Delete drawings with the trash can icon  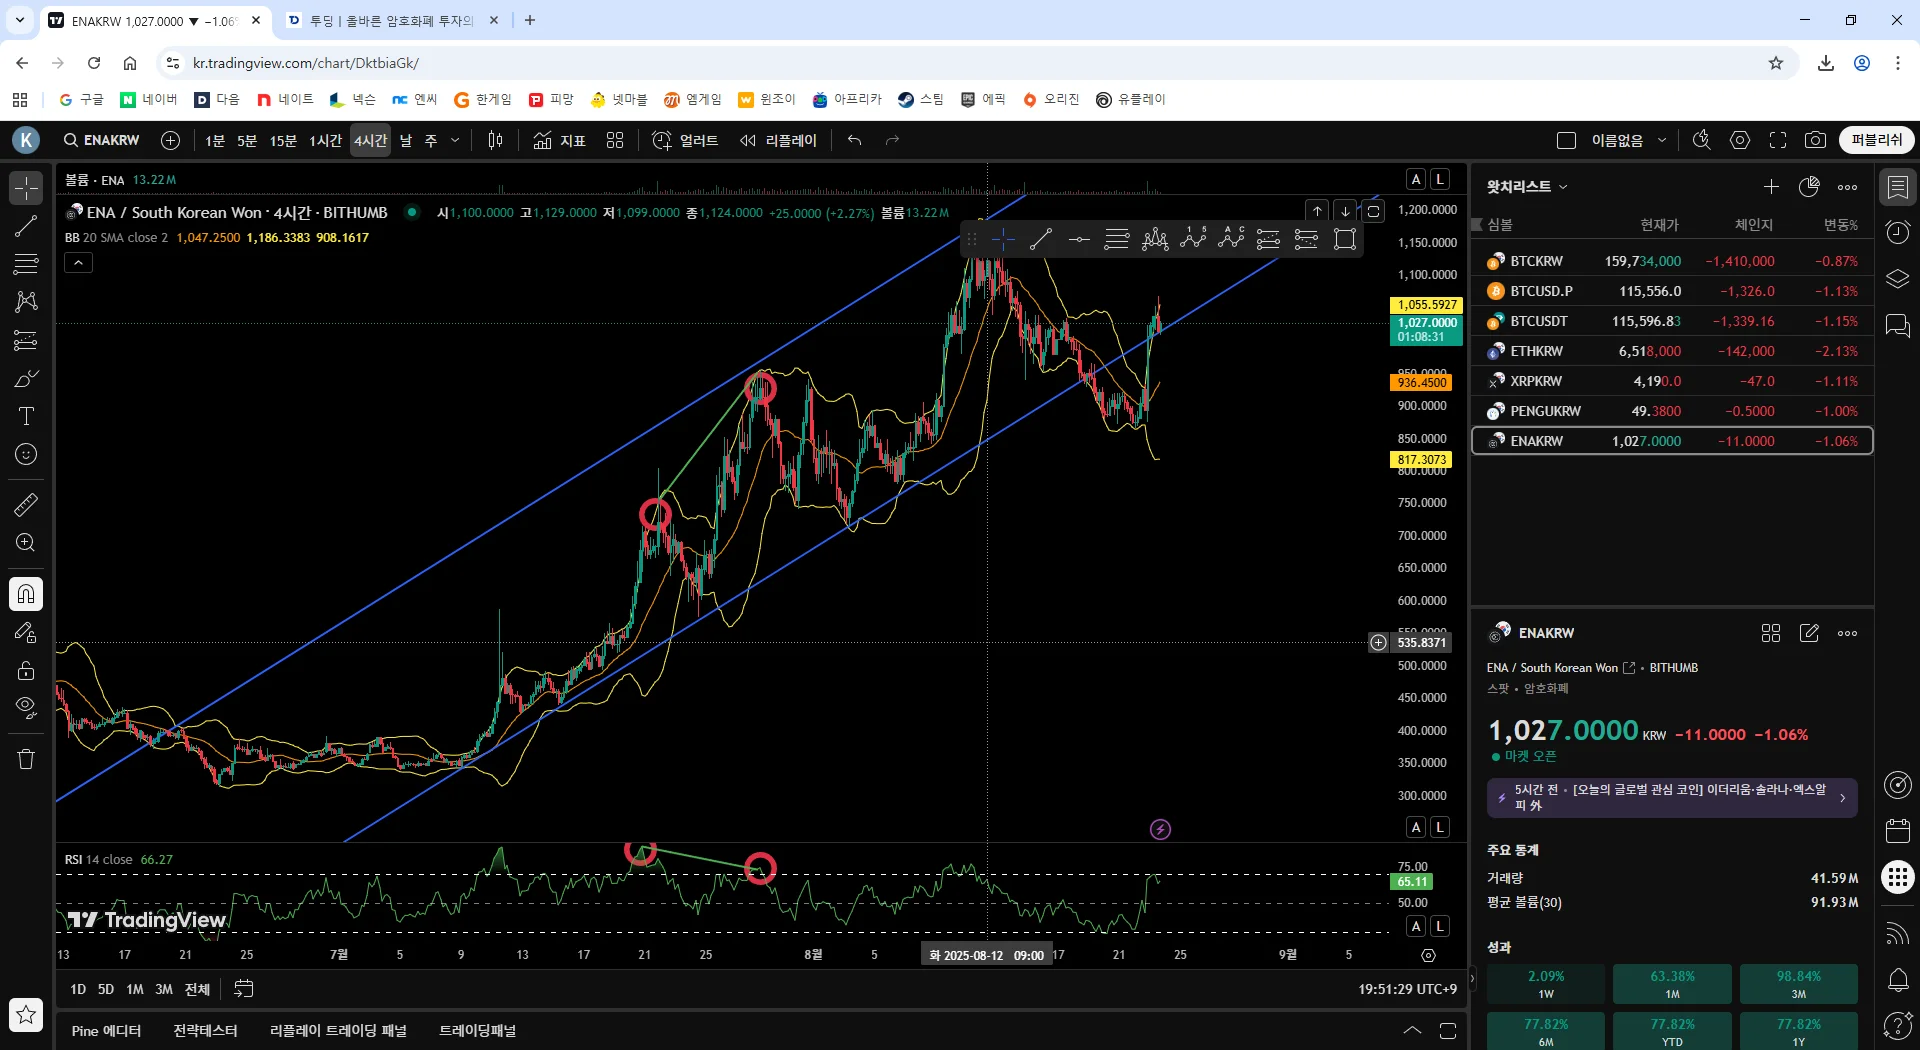click(x=26, y=759)
